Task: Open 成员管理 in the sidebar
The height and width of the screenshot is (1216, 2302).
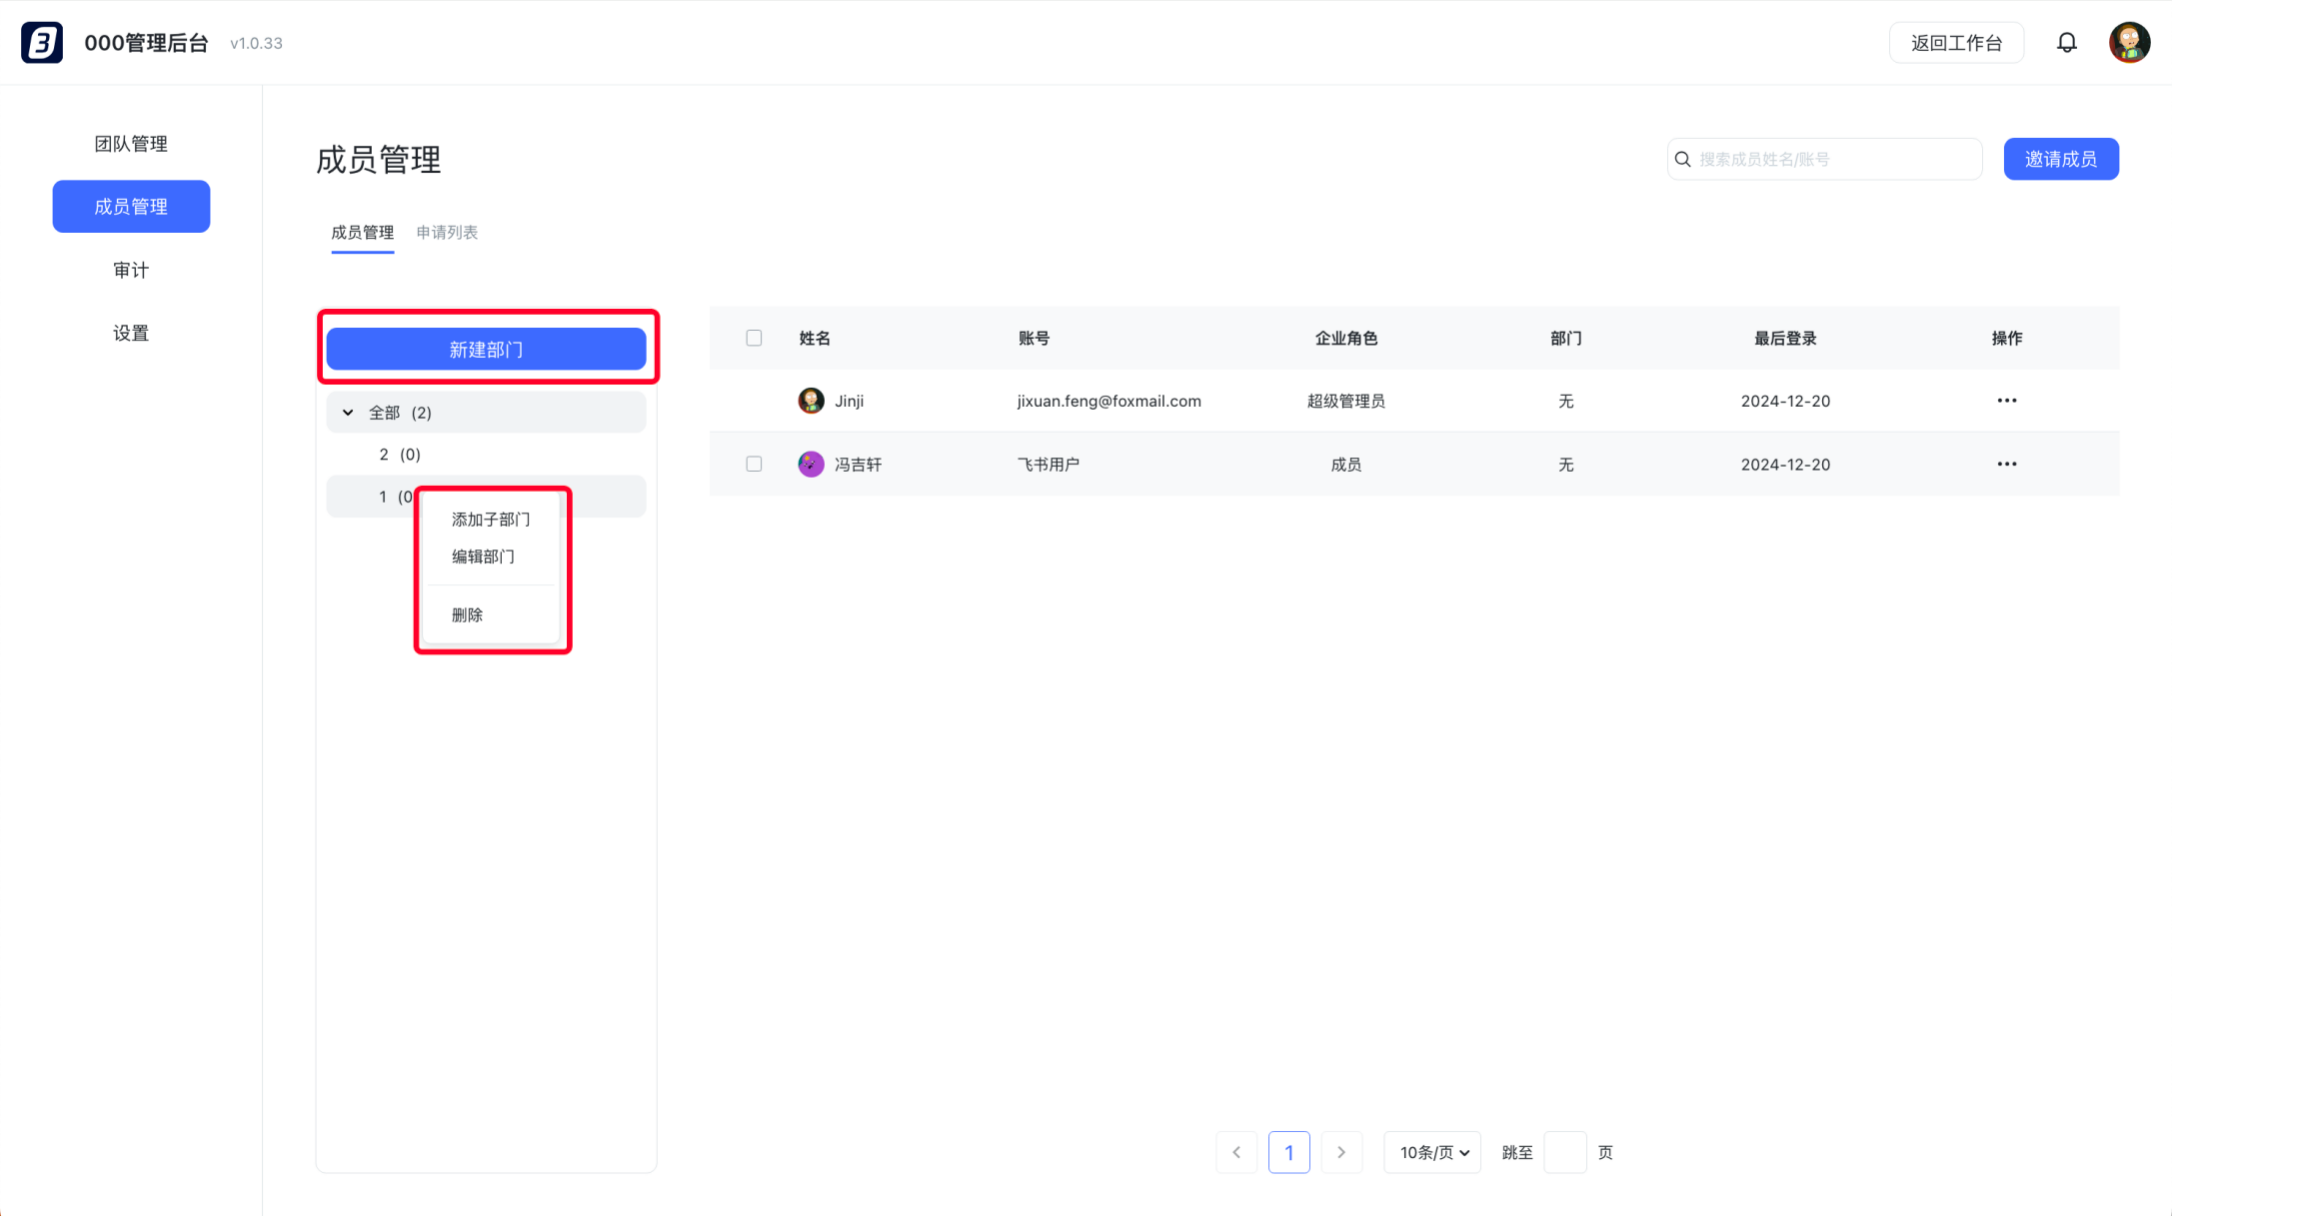Action: (x=131, y=206)
